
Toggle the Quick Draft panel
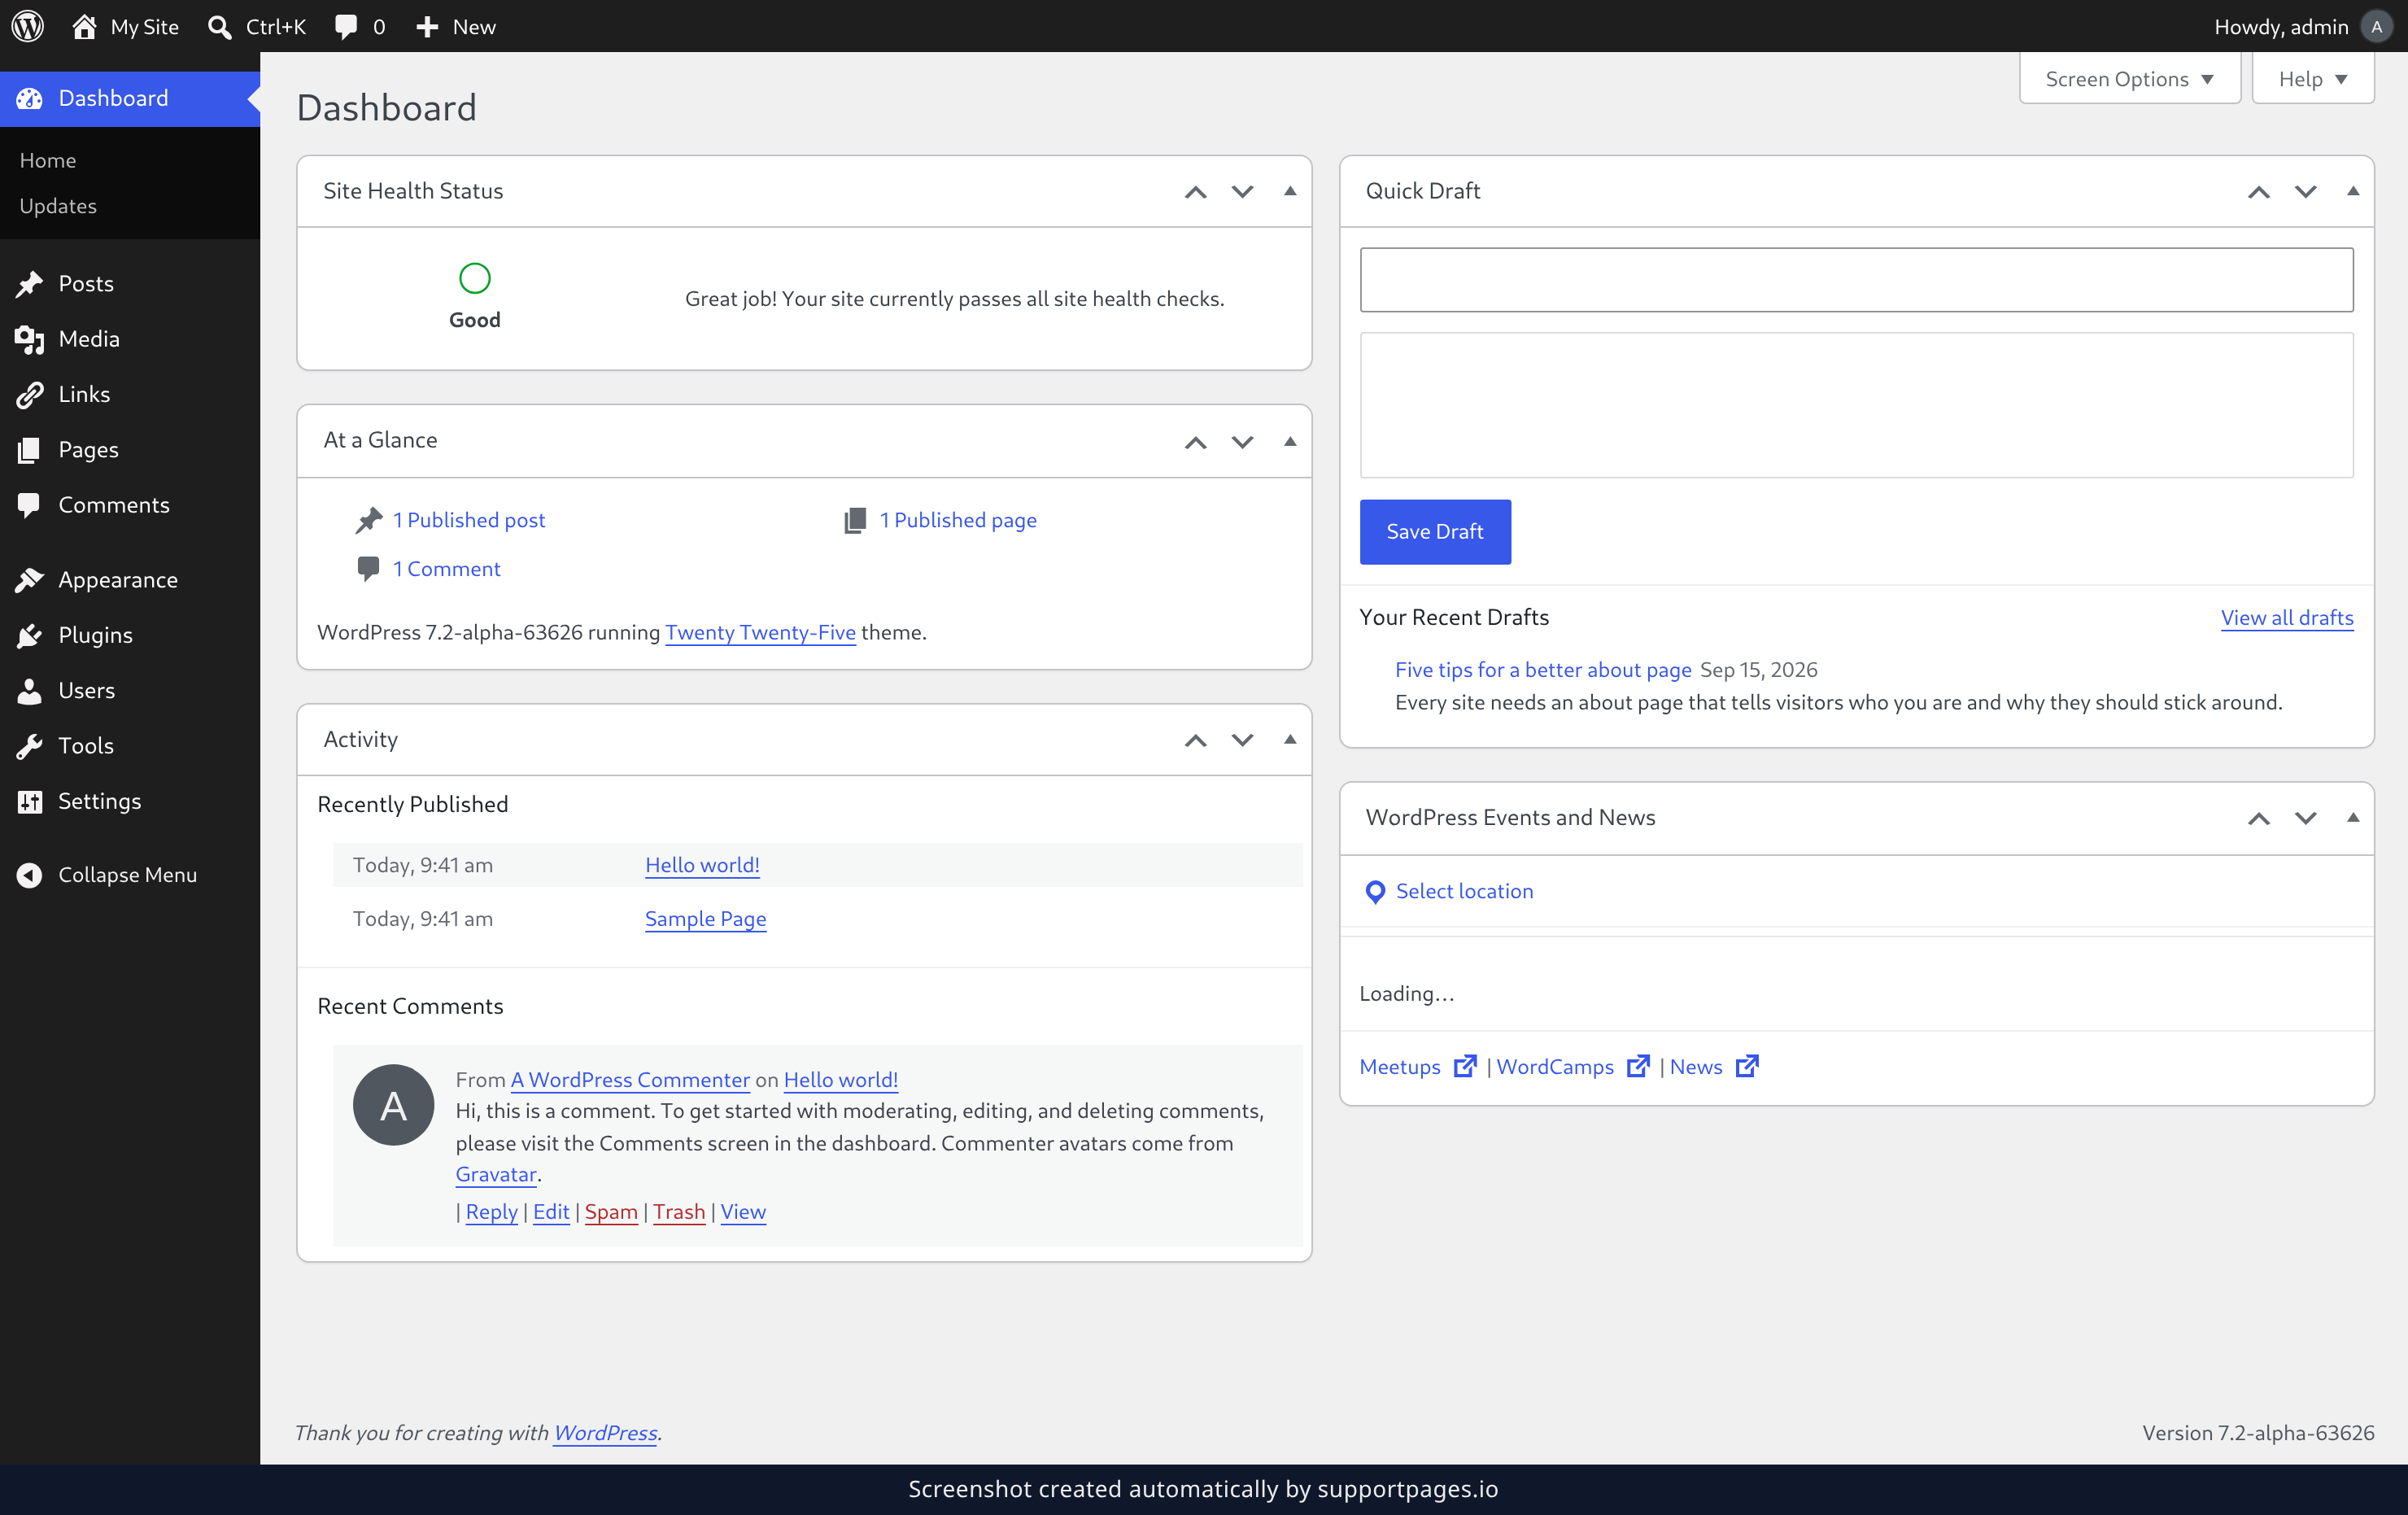[2352, 191]
